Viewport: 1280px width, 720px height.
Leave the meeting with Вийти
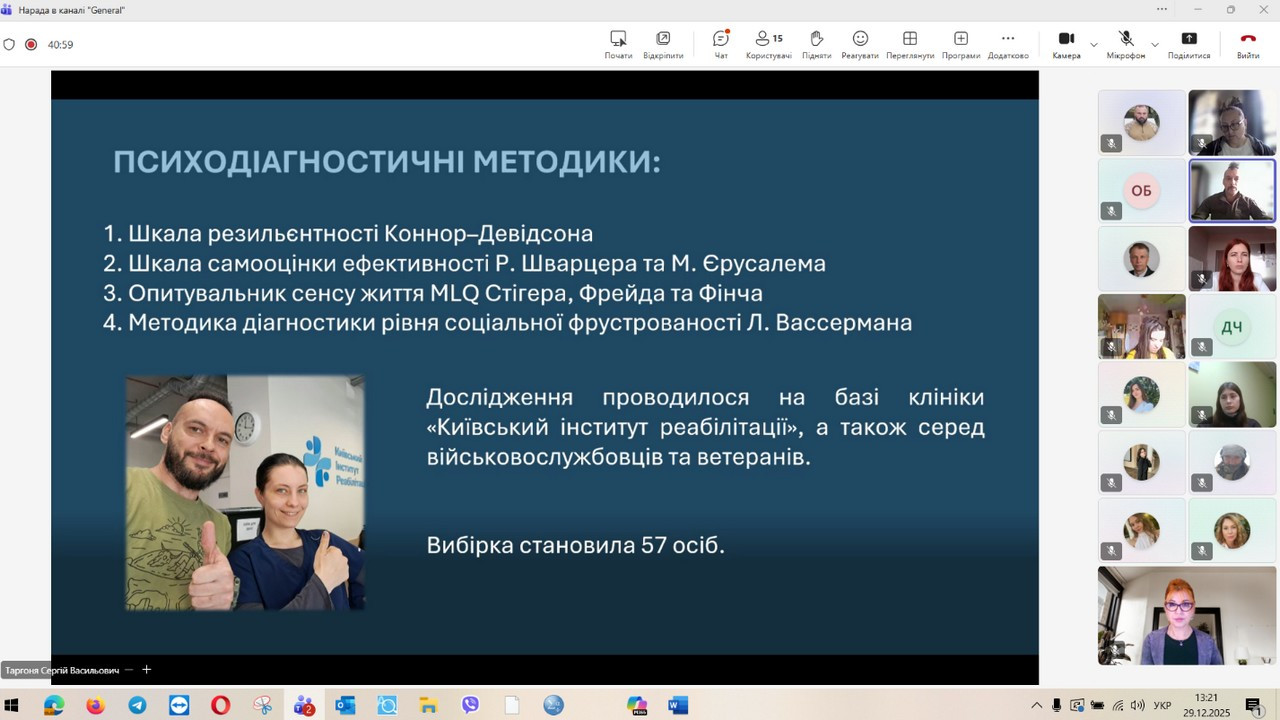pyautogui.click(x=1248, y=43)
